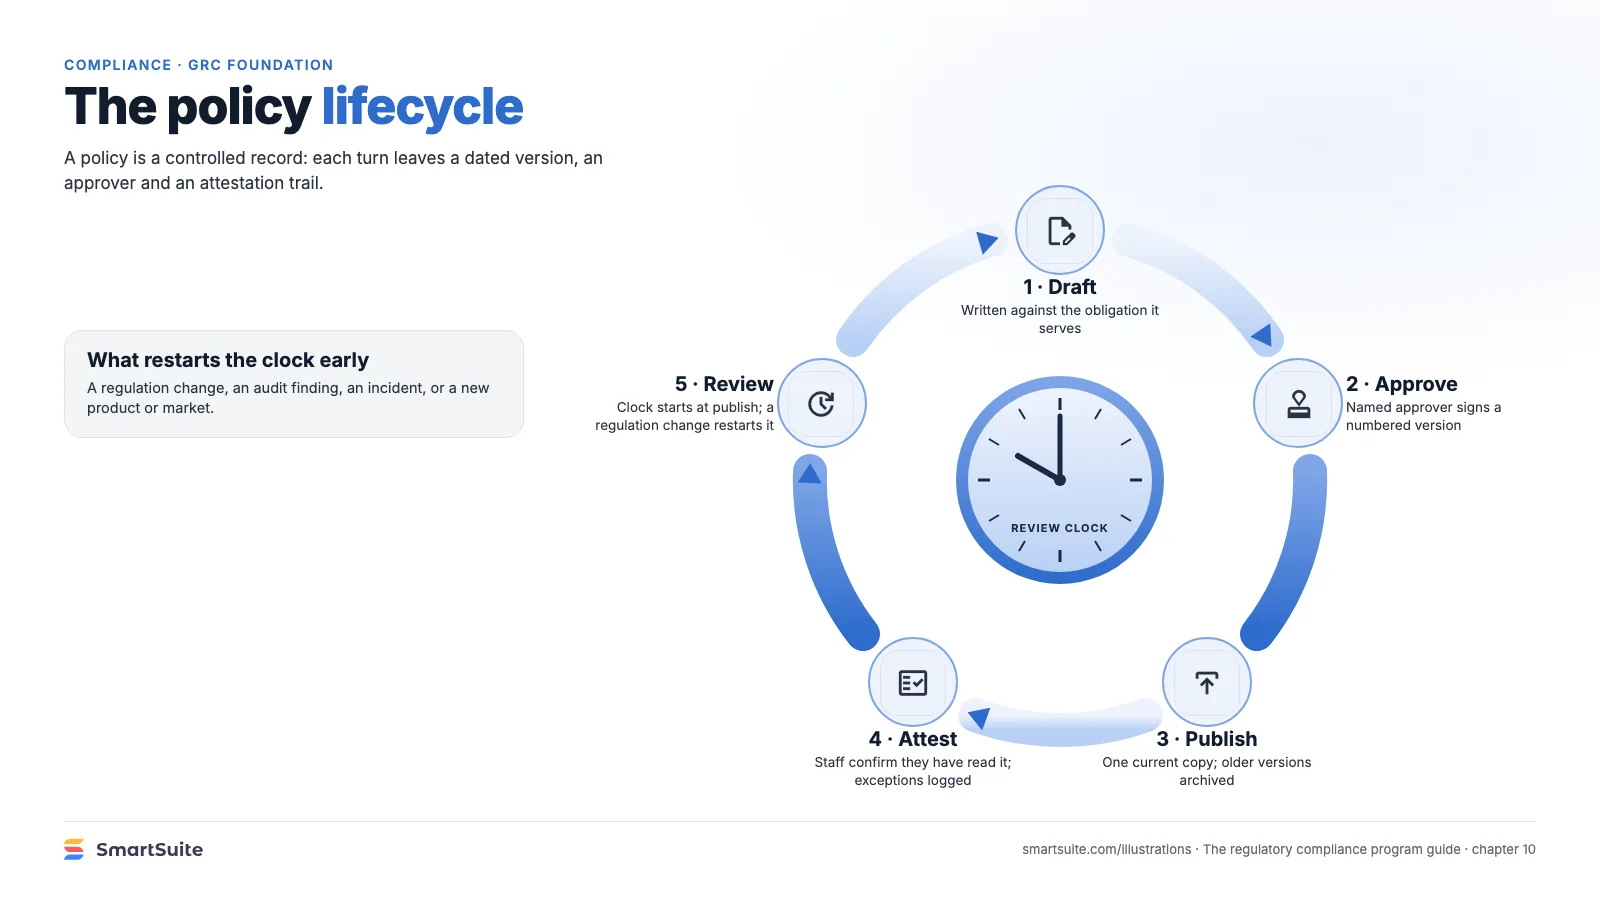This screenshot has height=900, width=1600.
Task: Click the SmartSuite wordmark text
Action: pyautogui.click(x=149, y=849)
